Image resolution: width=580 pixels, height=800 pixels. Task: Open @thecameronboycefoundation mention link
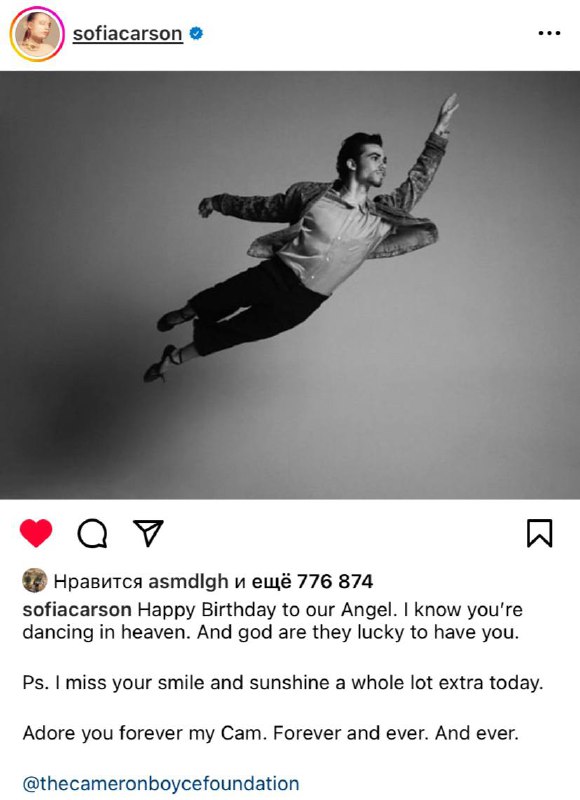161,783
